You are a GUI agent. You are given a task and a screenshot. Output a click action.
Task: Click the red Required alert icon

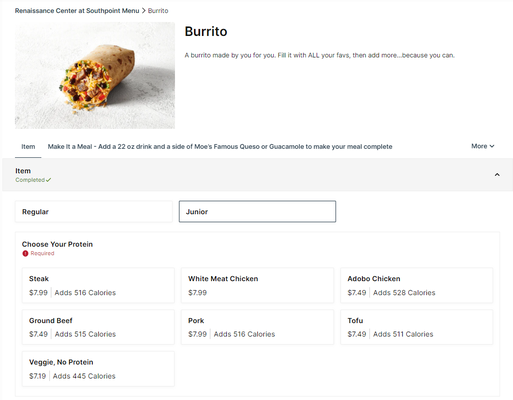point(25,253)
